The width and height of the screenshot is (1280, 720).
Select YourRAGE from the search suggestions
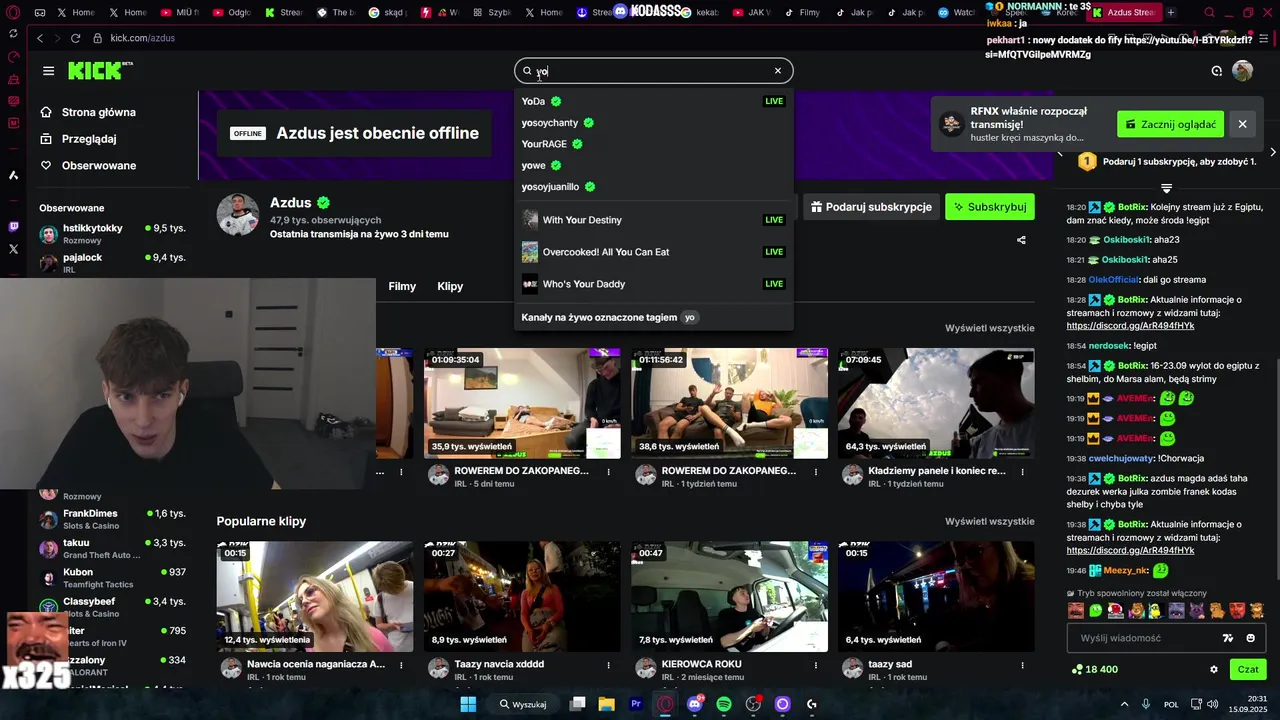point(653,144)
